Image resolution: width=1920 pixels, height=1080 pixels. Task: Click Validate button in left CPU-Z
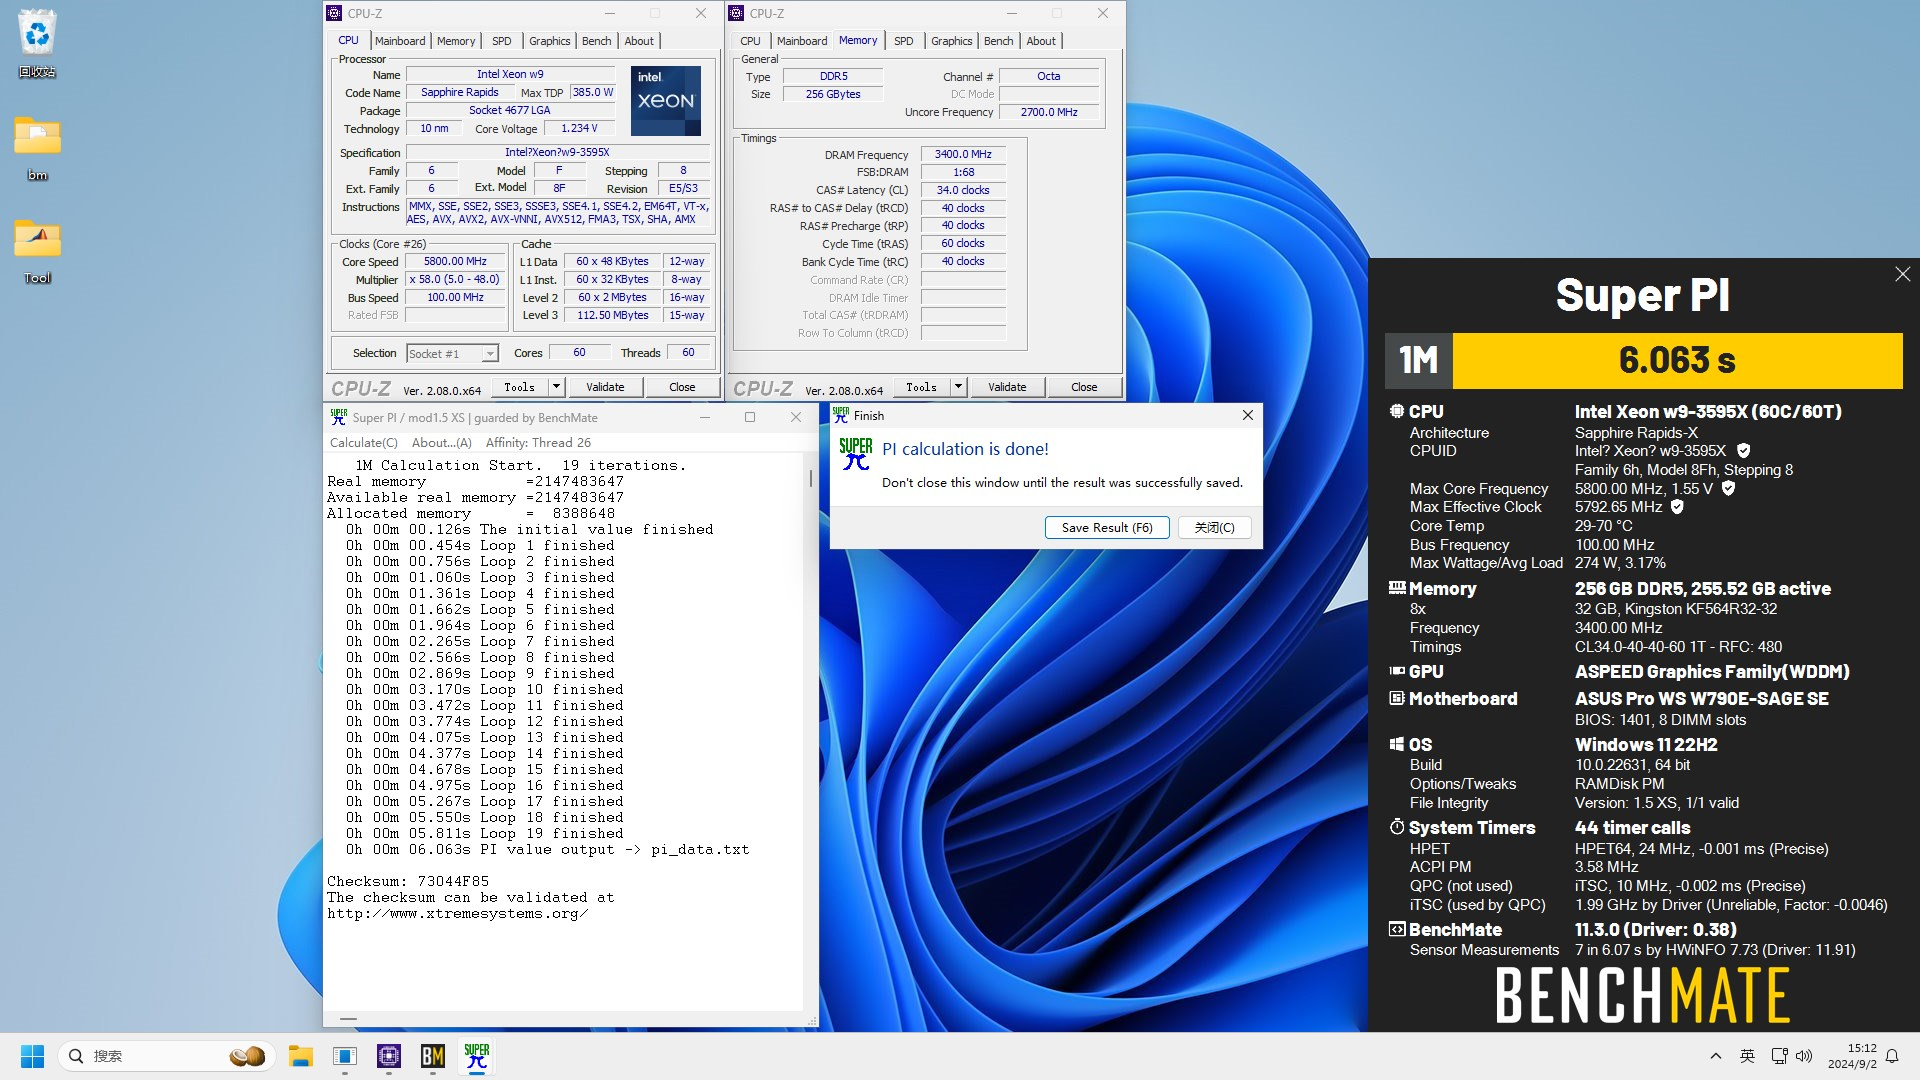(605, 387)
